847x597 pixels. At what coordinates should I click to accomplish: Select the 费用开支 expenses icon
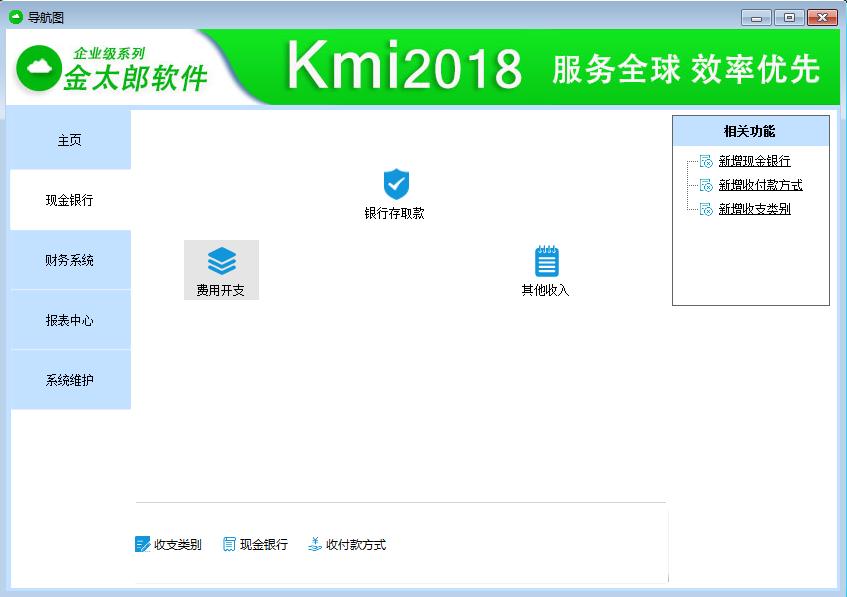pyautogui.click(x=221, y=262)
